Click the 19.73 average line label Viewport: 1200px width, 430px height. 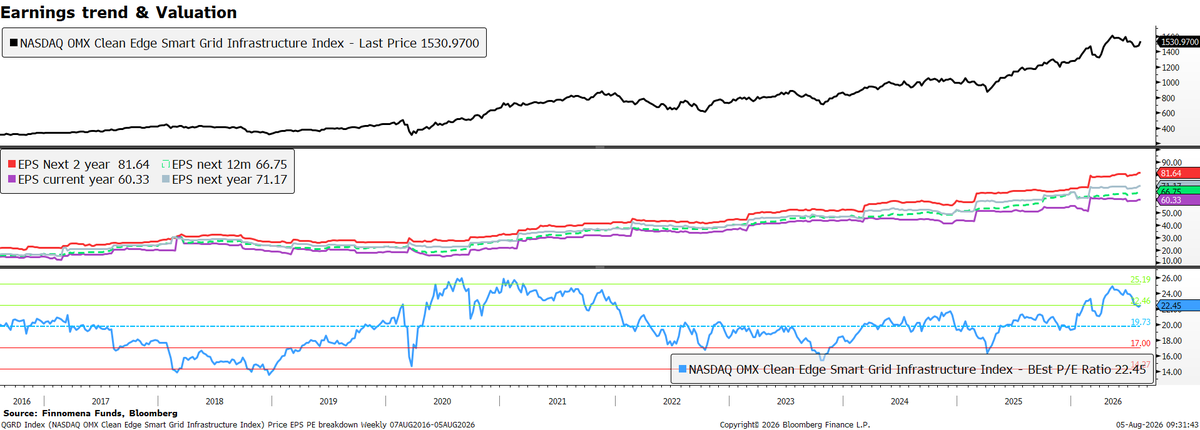(1142, 322)
